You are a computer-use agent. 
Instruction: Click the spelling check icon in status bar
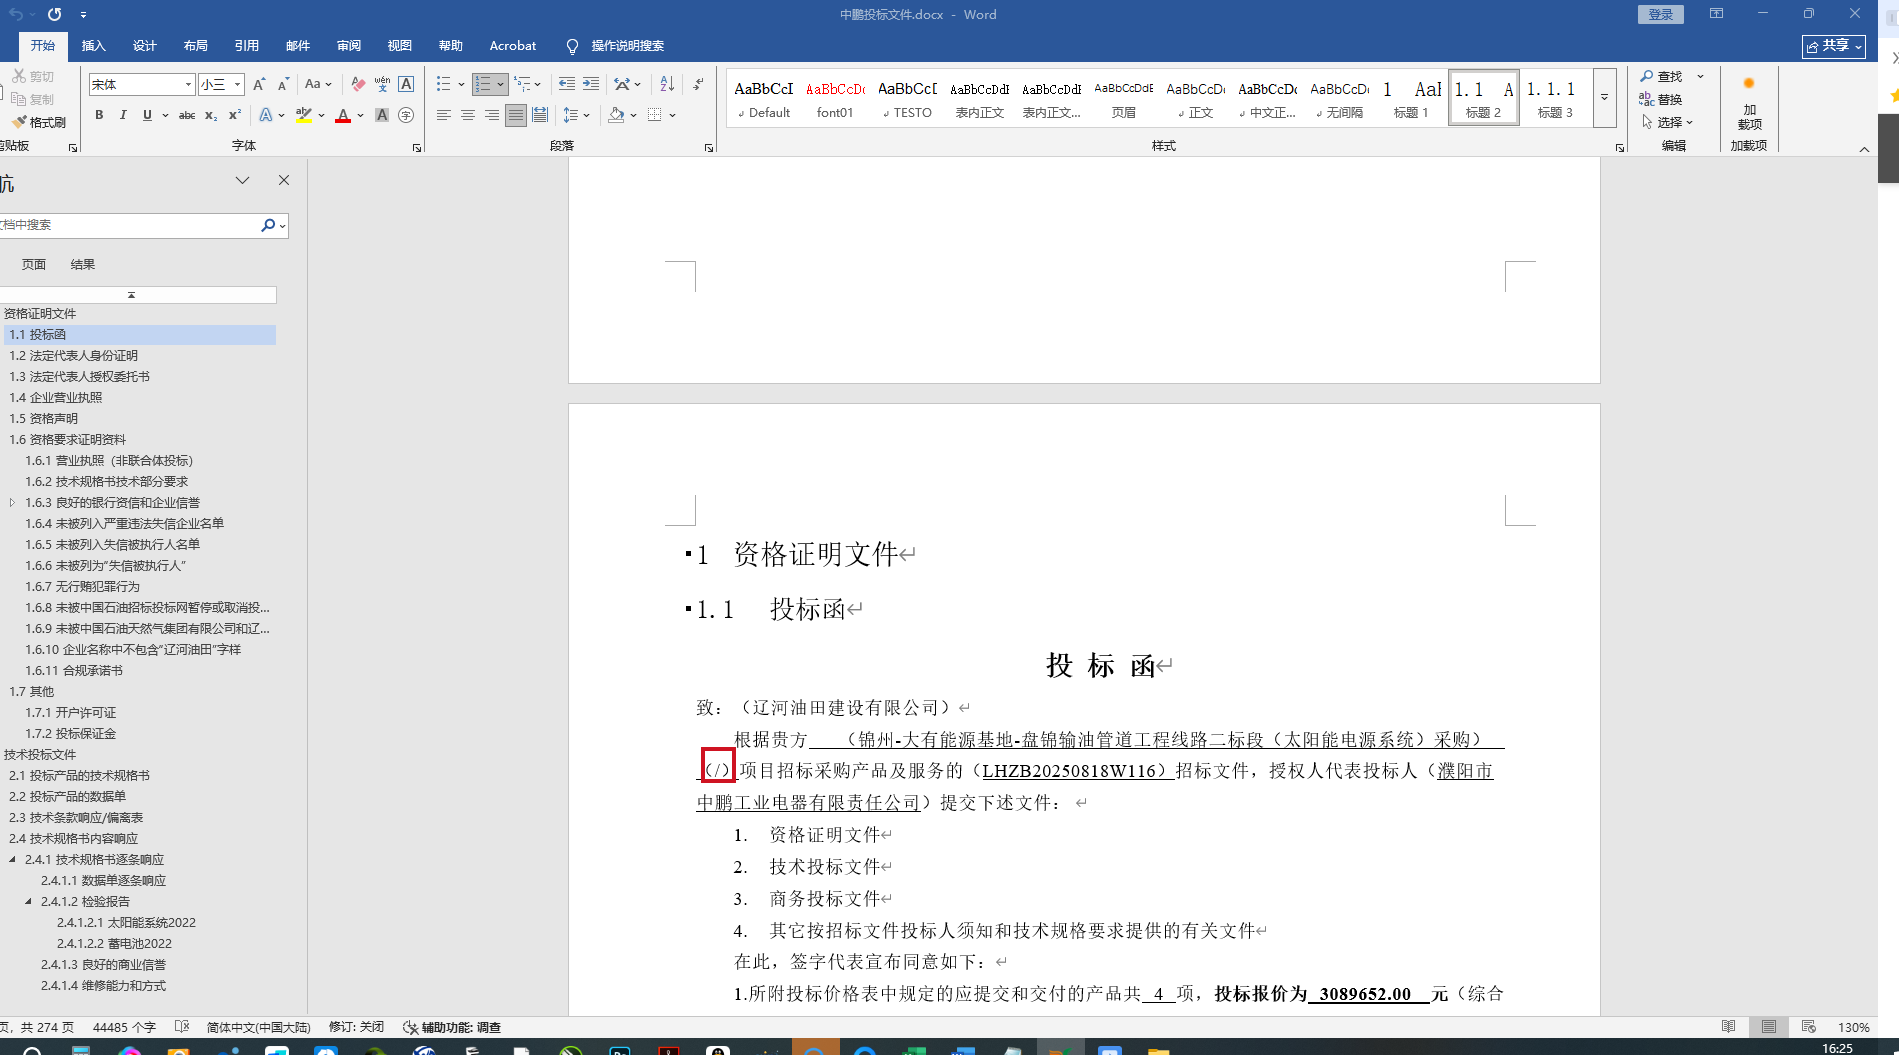tap(182, 1027)
